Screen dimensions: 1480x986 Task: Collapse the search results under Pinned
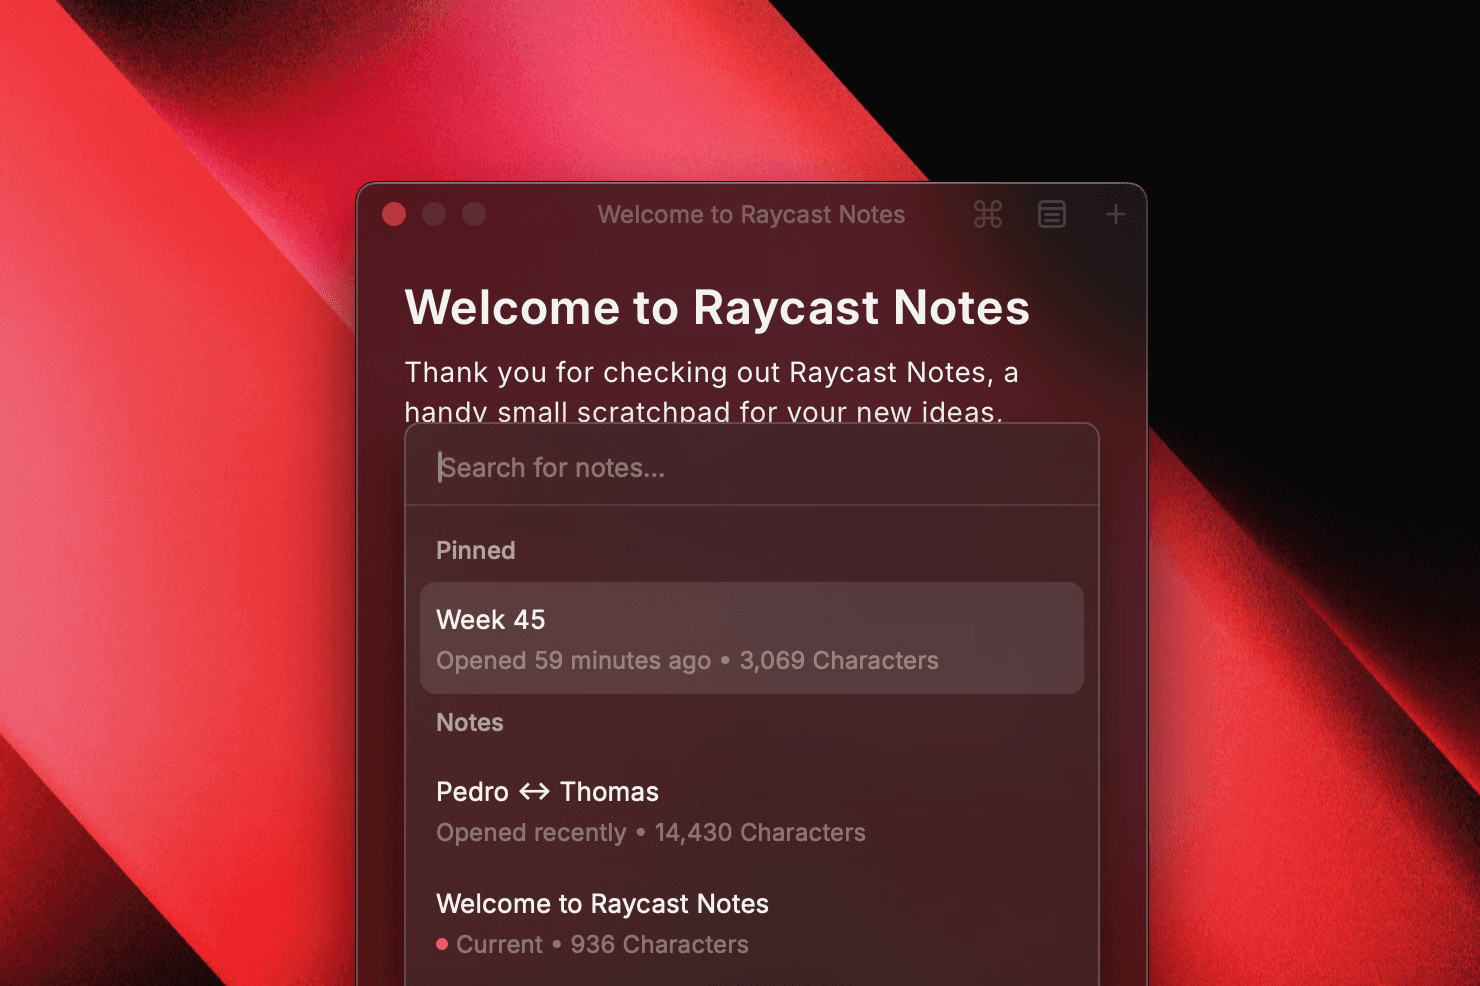coord(475,550)
